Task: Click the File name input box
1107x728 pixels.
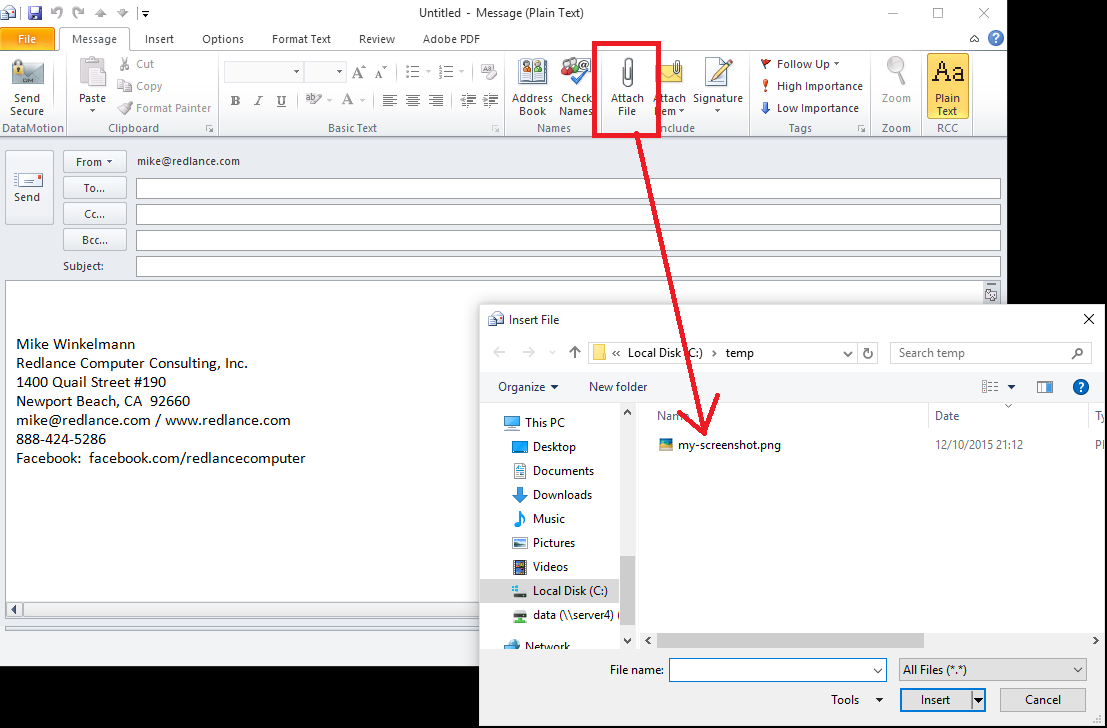Action: click(778, 670)
